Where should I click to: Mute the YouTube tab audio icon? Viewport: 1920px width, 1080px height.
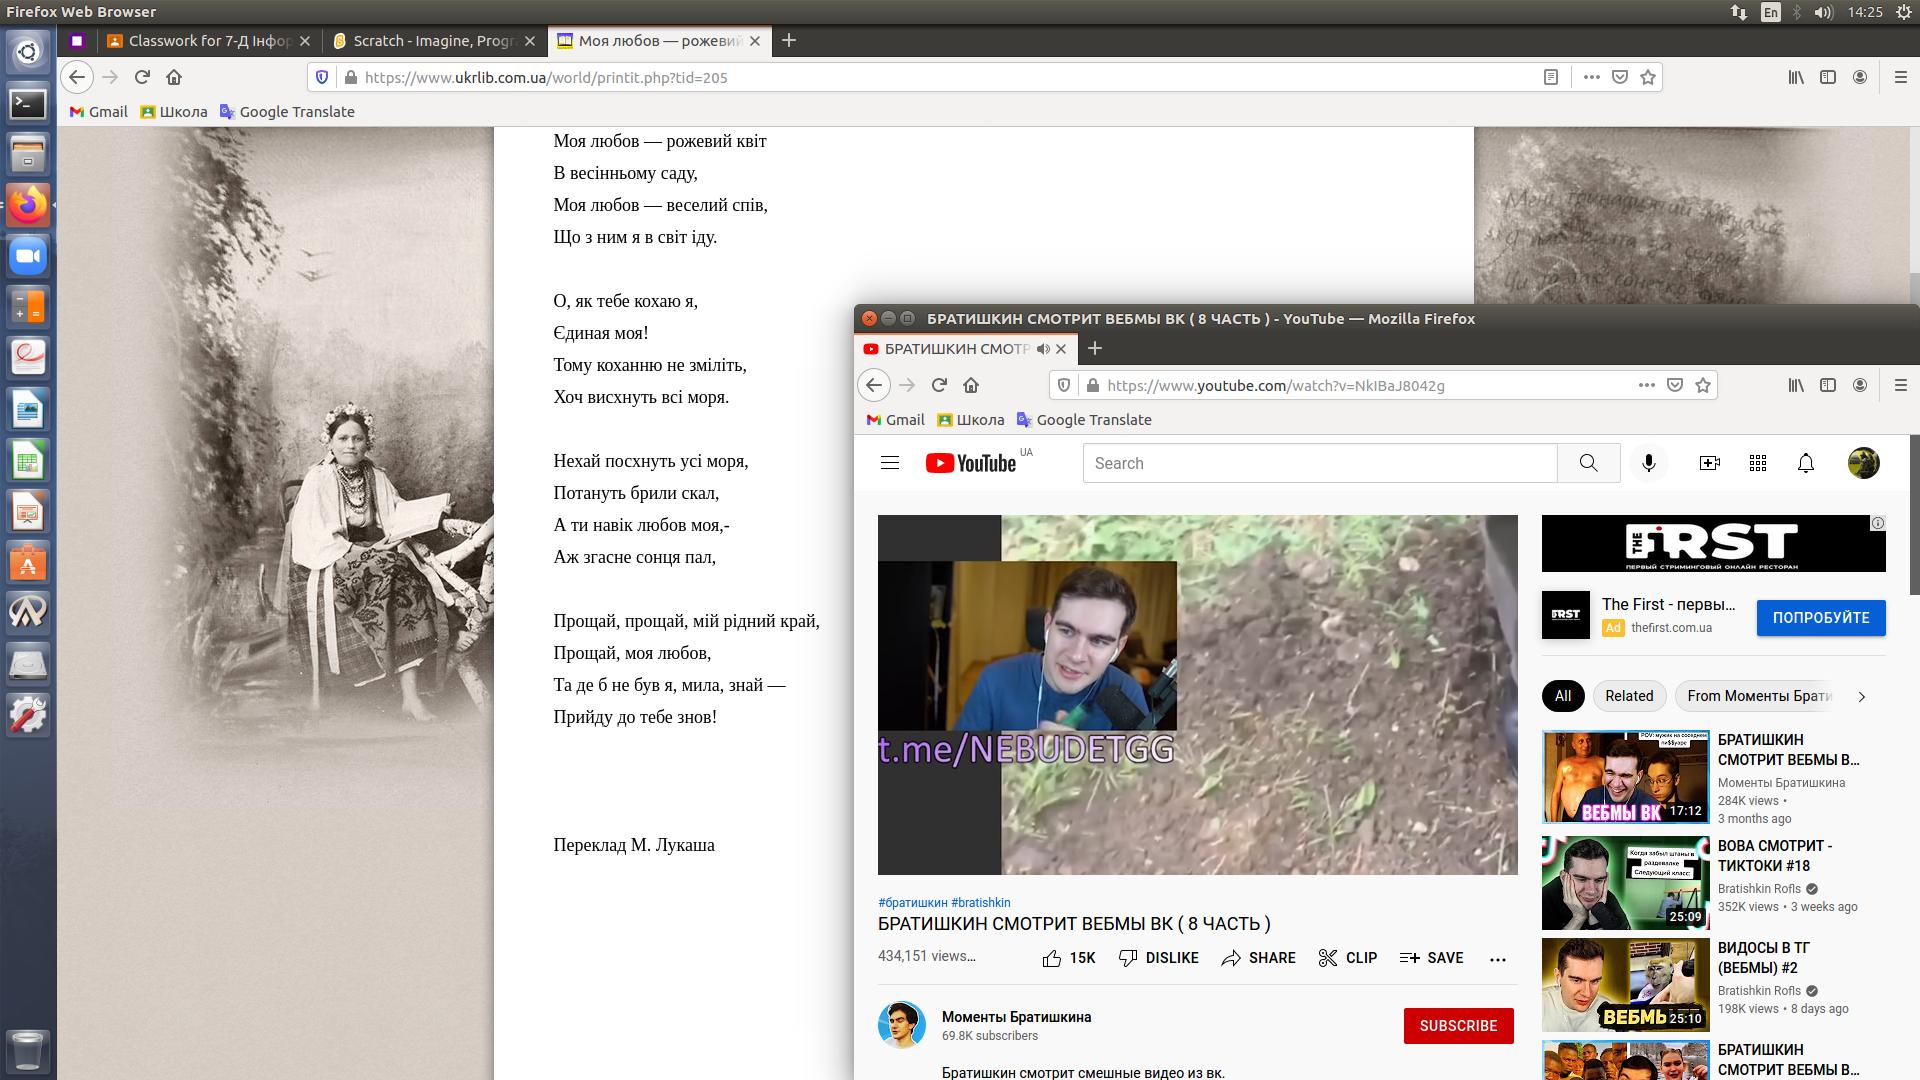(x=1043, y=349)
